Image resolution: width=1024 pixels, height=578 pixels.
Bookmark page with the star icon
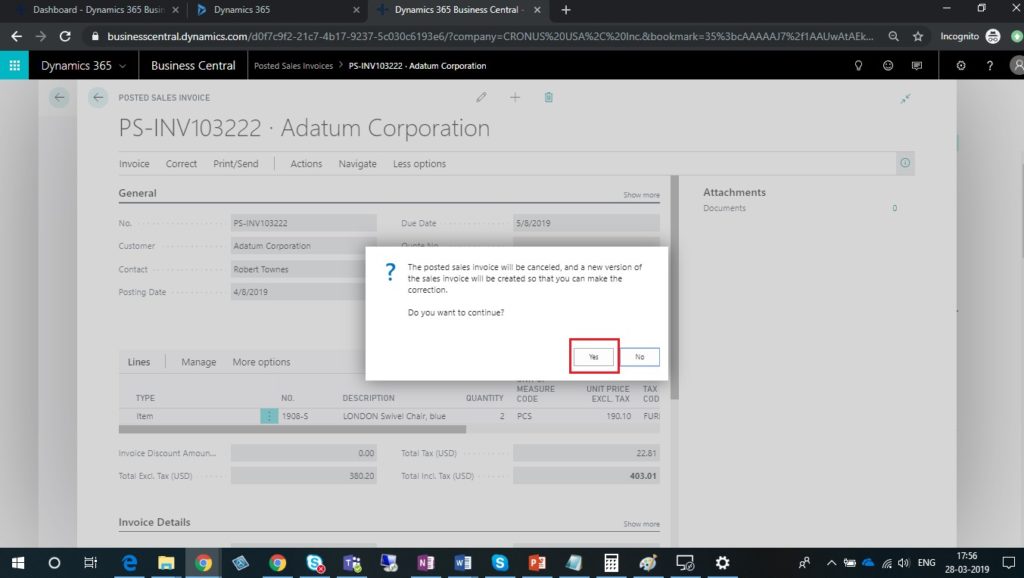[918, 37]
